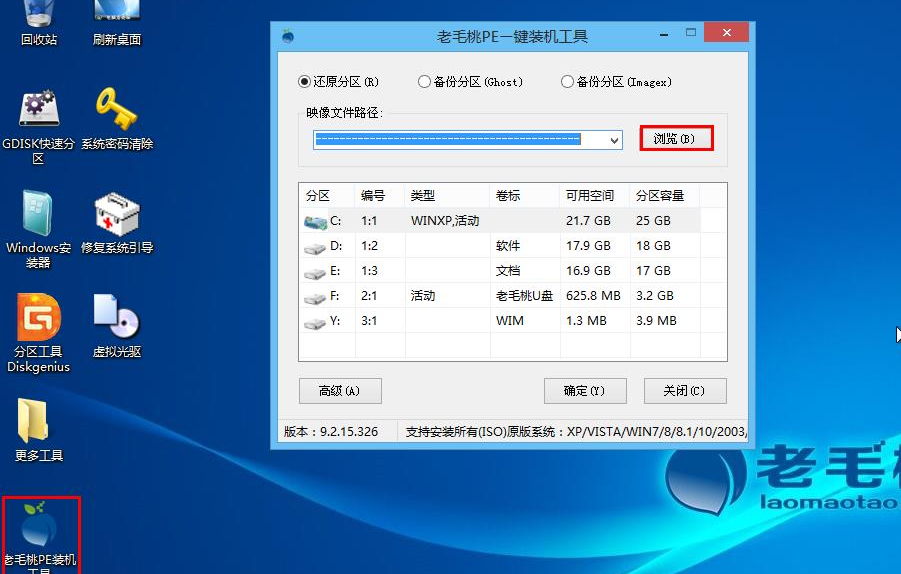Launch 分区工具 Diskgenius icon
This screenshot has height=574, width=901.
tap(38, 333)
